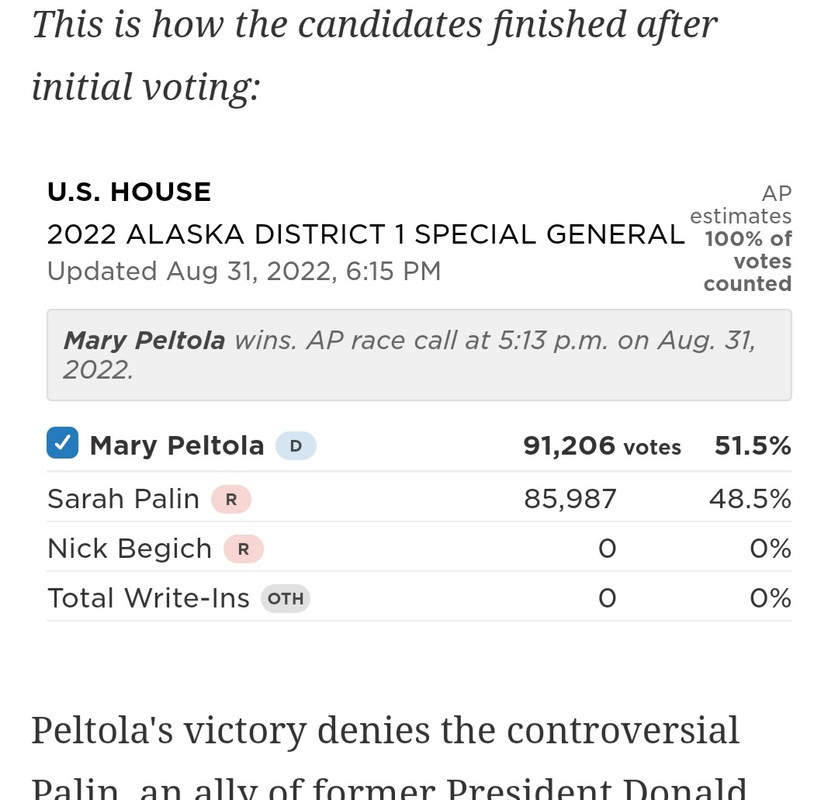Select the Total Write-Ins row label

pos(148,597)
